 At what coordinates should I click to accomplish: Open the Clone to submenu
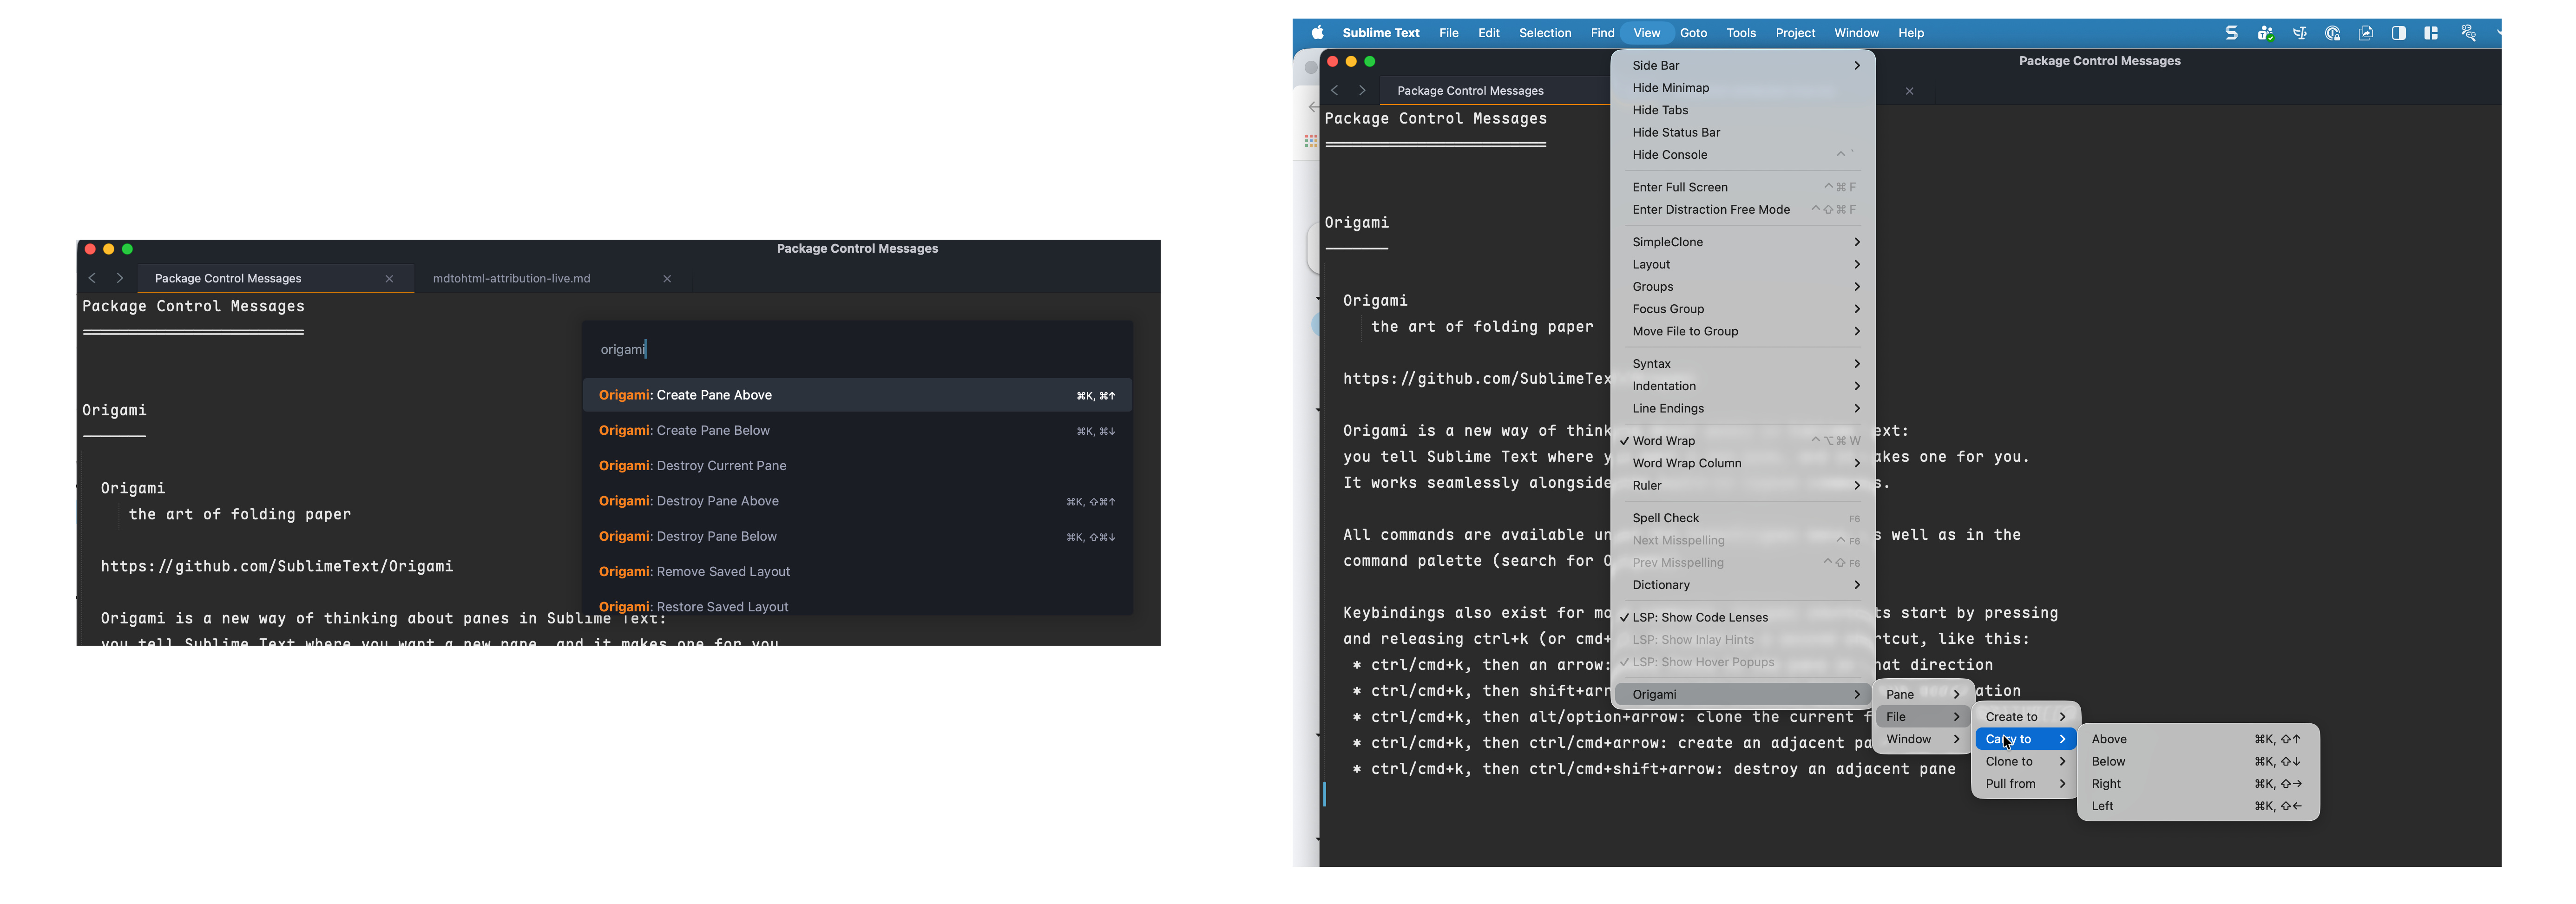click(x=2025, y=762)
